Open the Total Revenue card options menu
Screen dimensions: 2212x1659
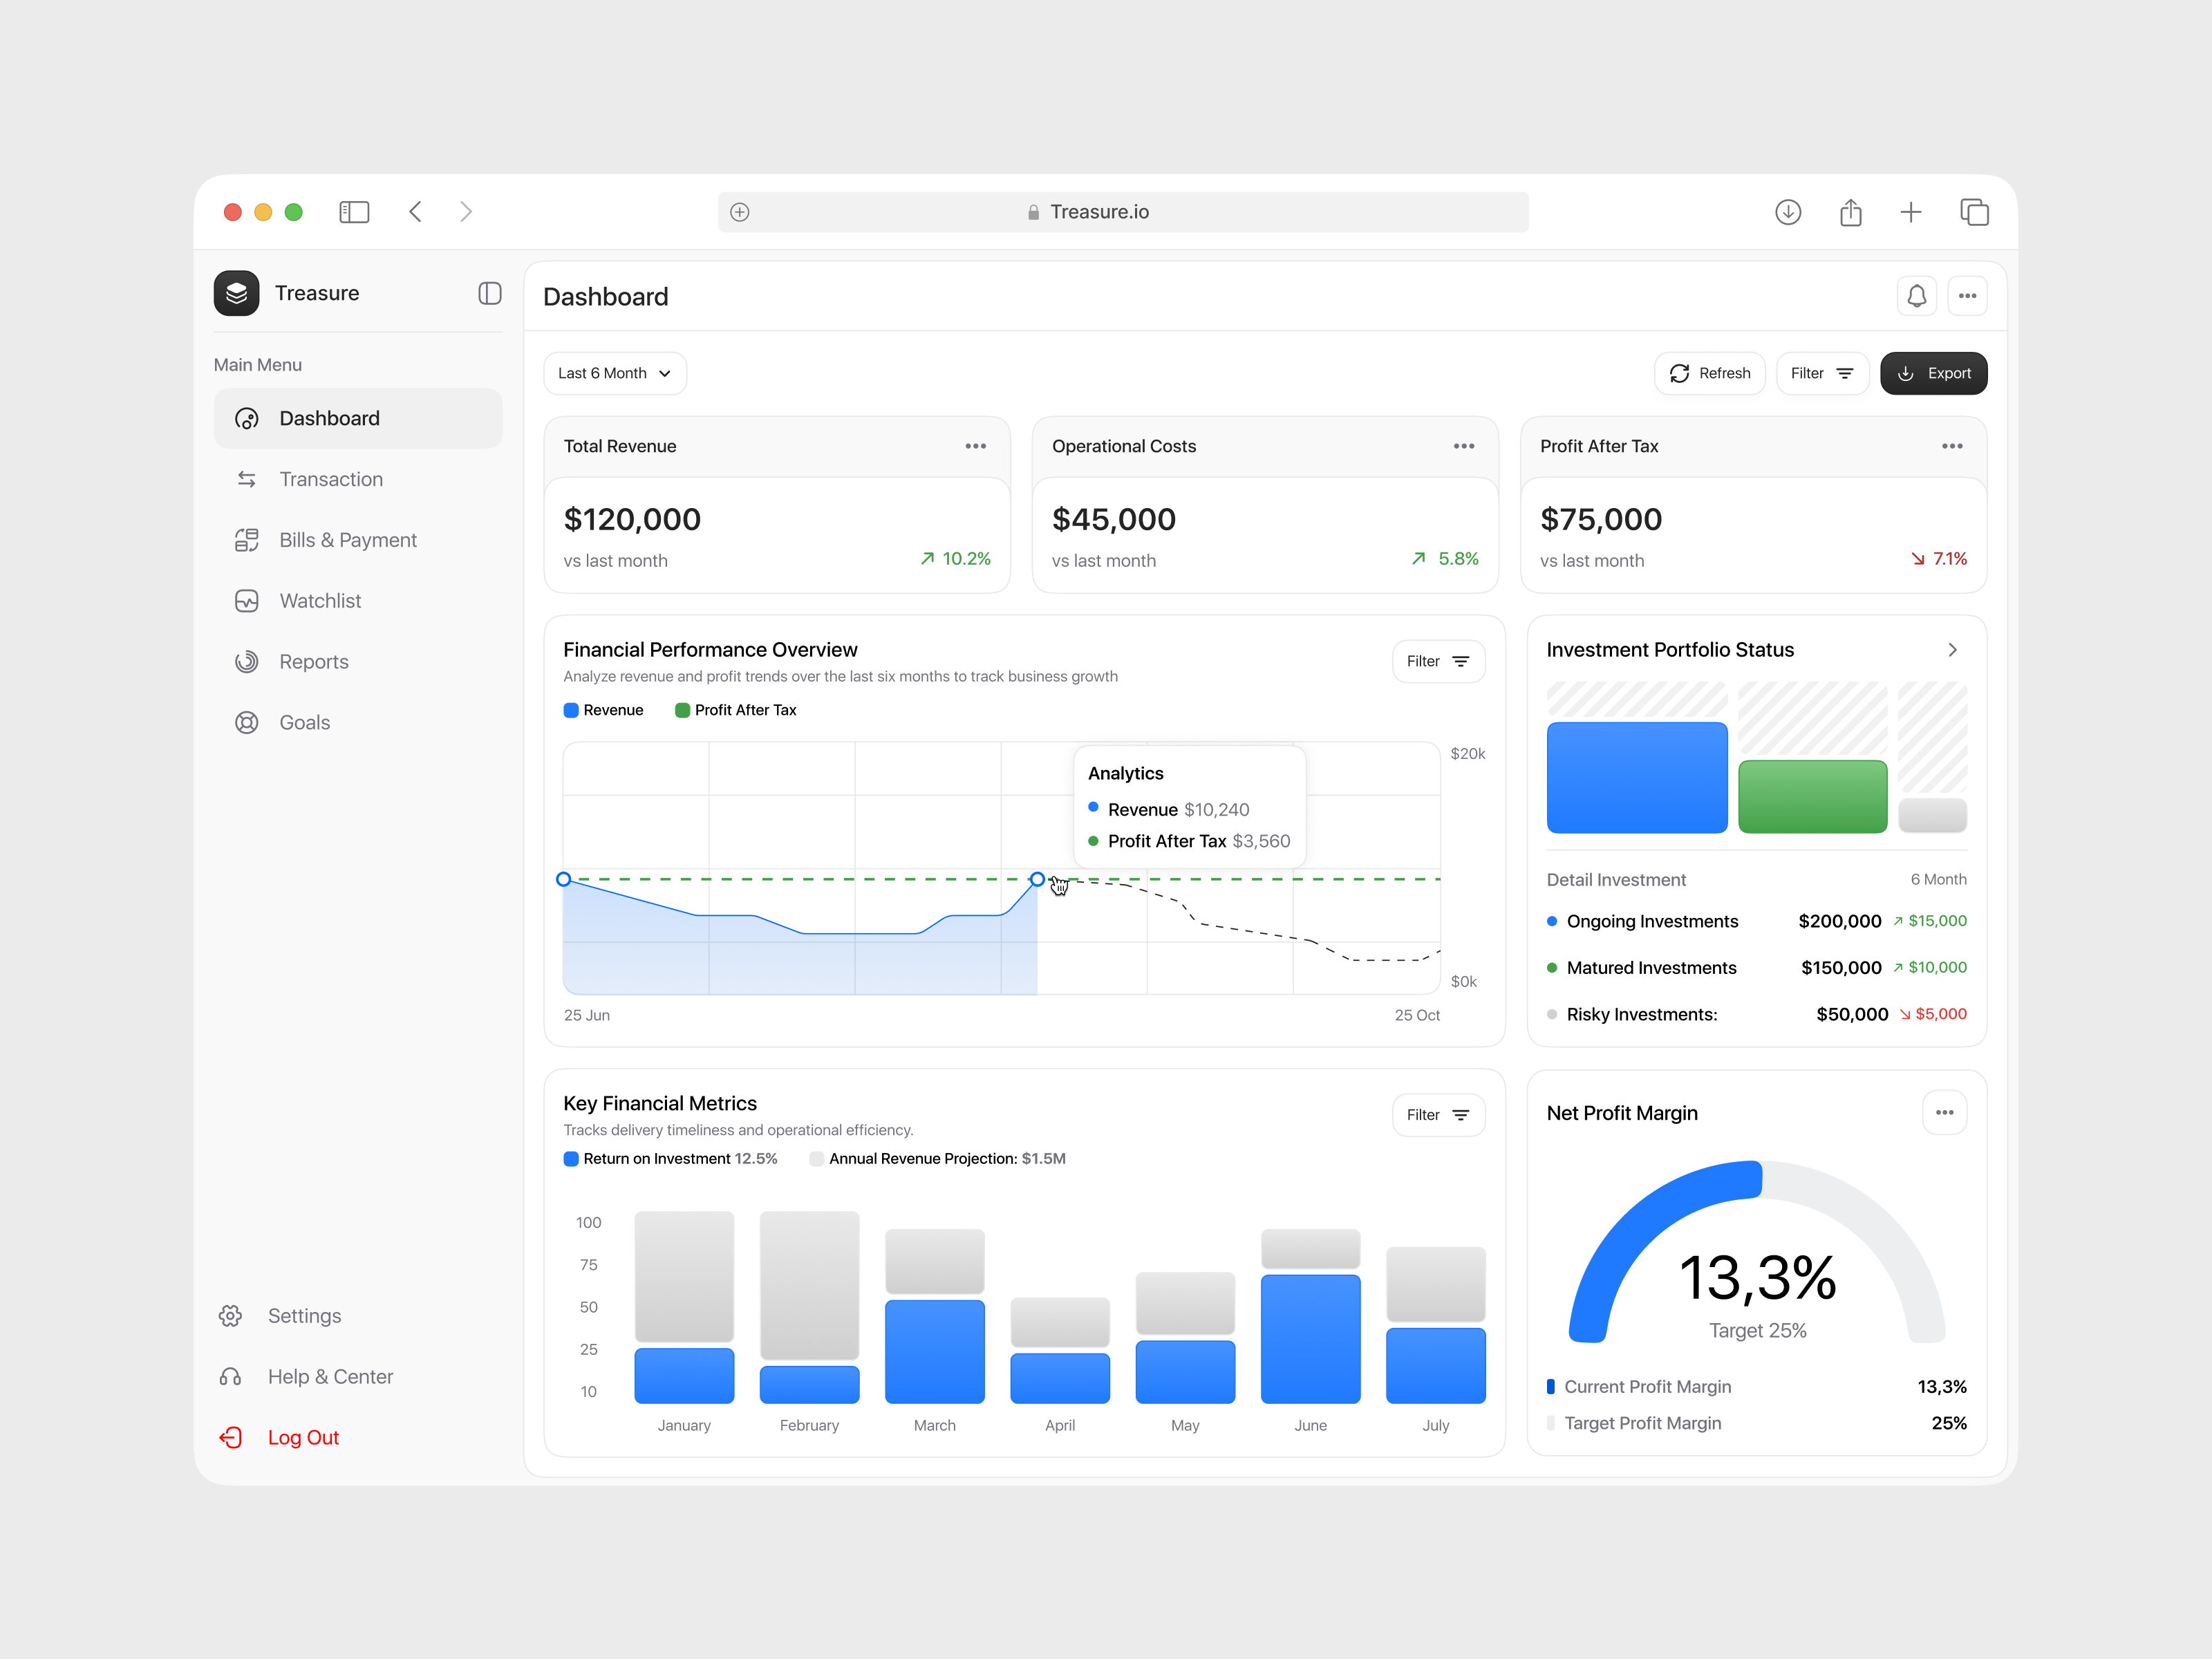(x=975, y=446)
